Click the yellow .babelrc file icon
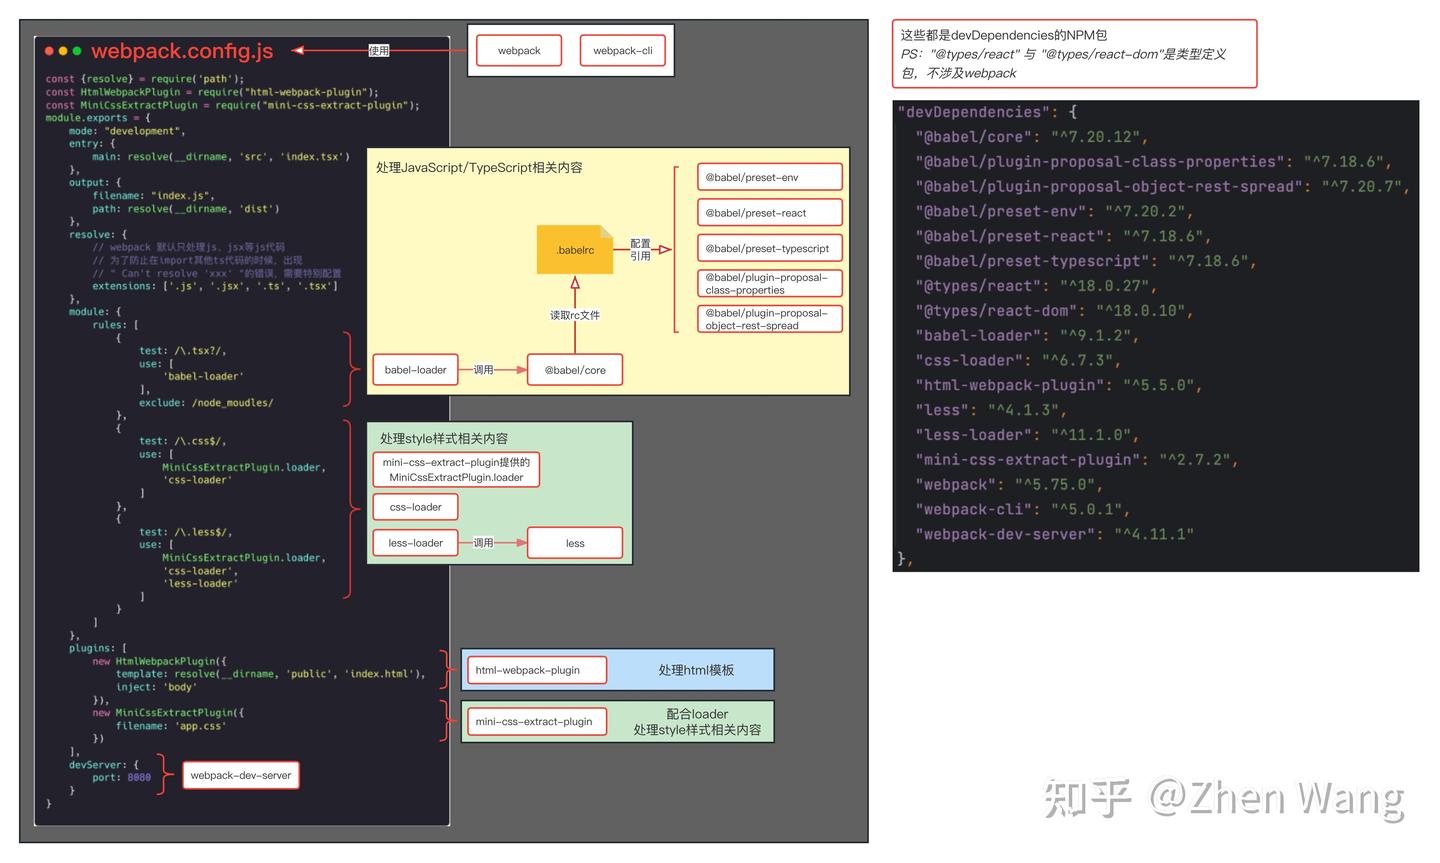 coord(574,249)
